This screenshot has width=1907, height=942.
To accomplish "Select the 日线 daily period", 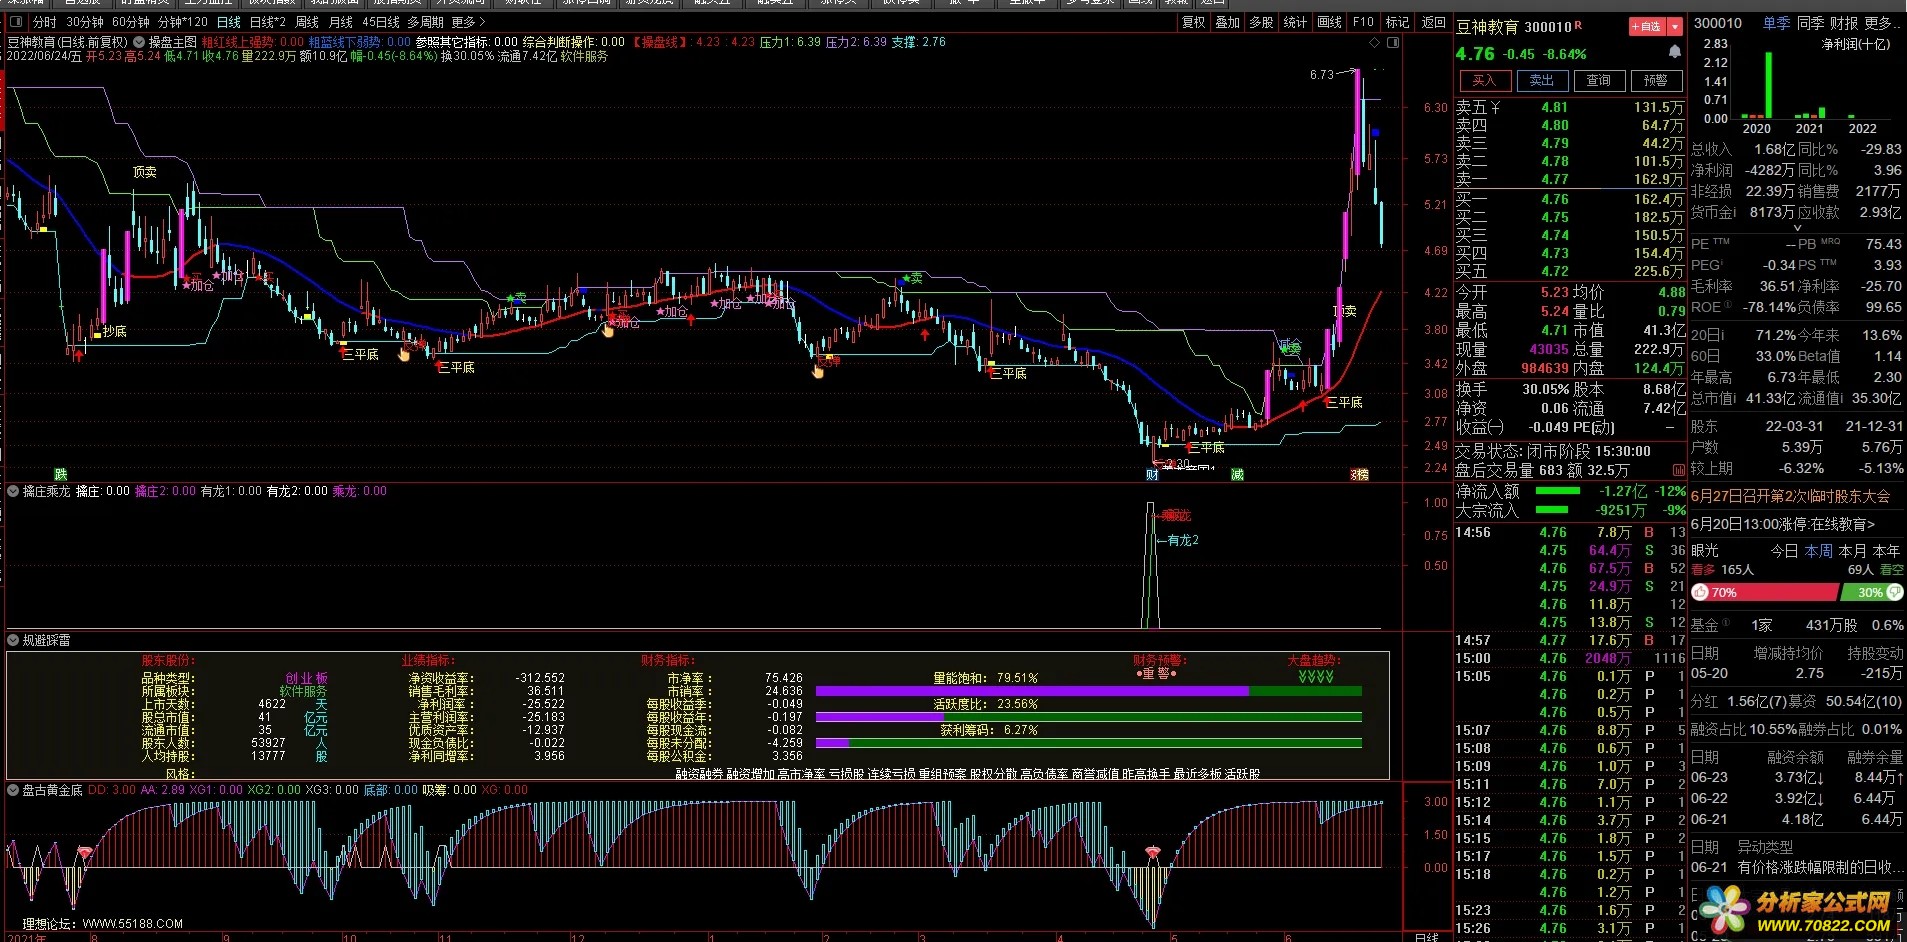I will tap(229, 22).
